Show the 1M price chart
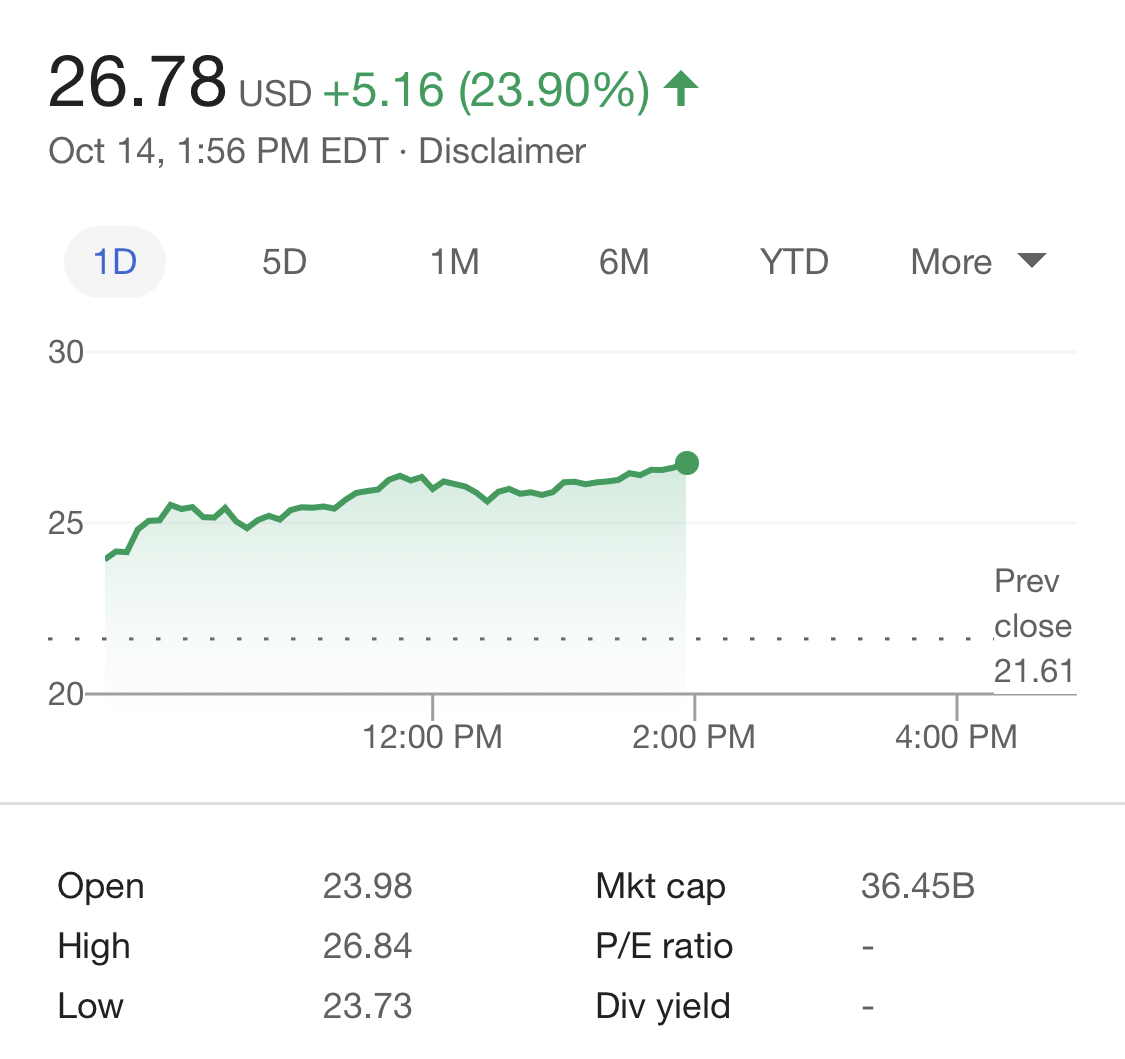 click(x=455, y=263)
